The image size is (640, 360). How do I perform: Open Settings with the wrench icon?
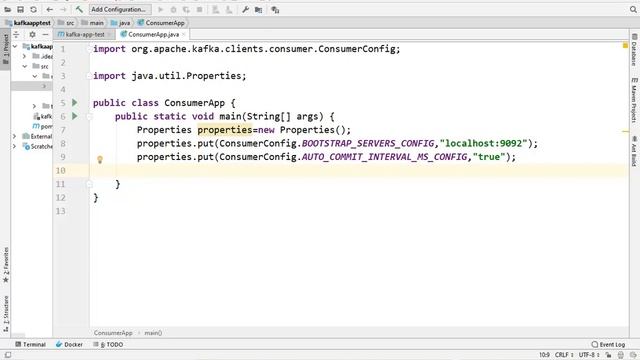[245, 9]
